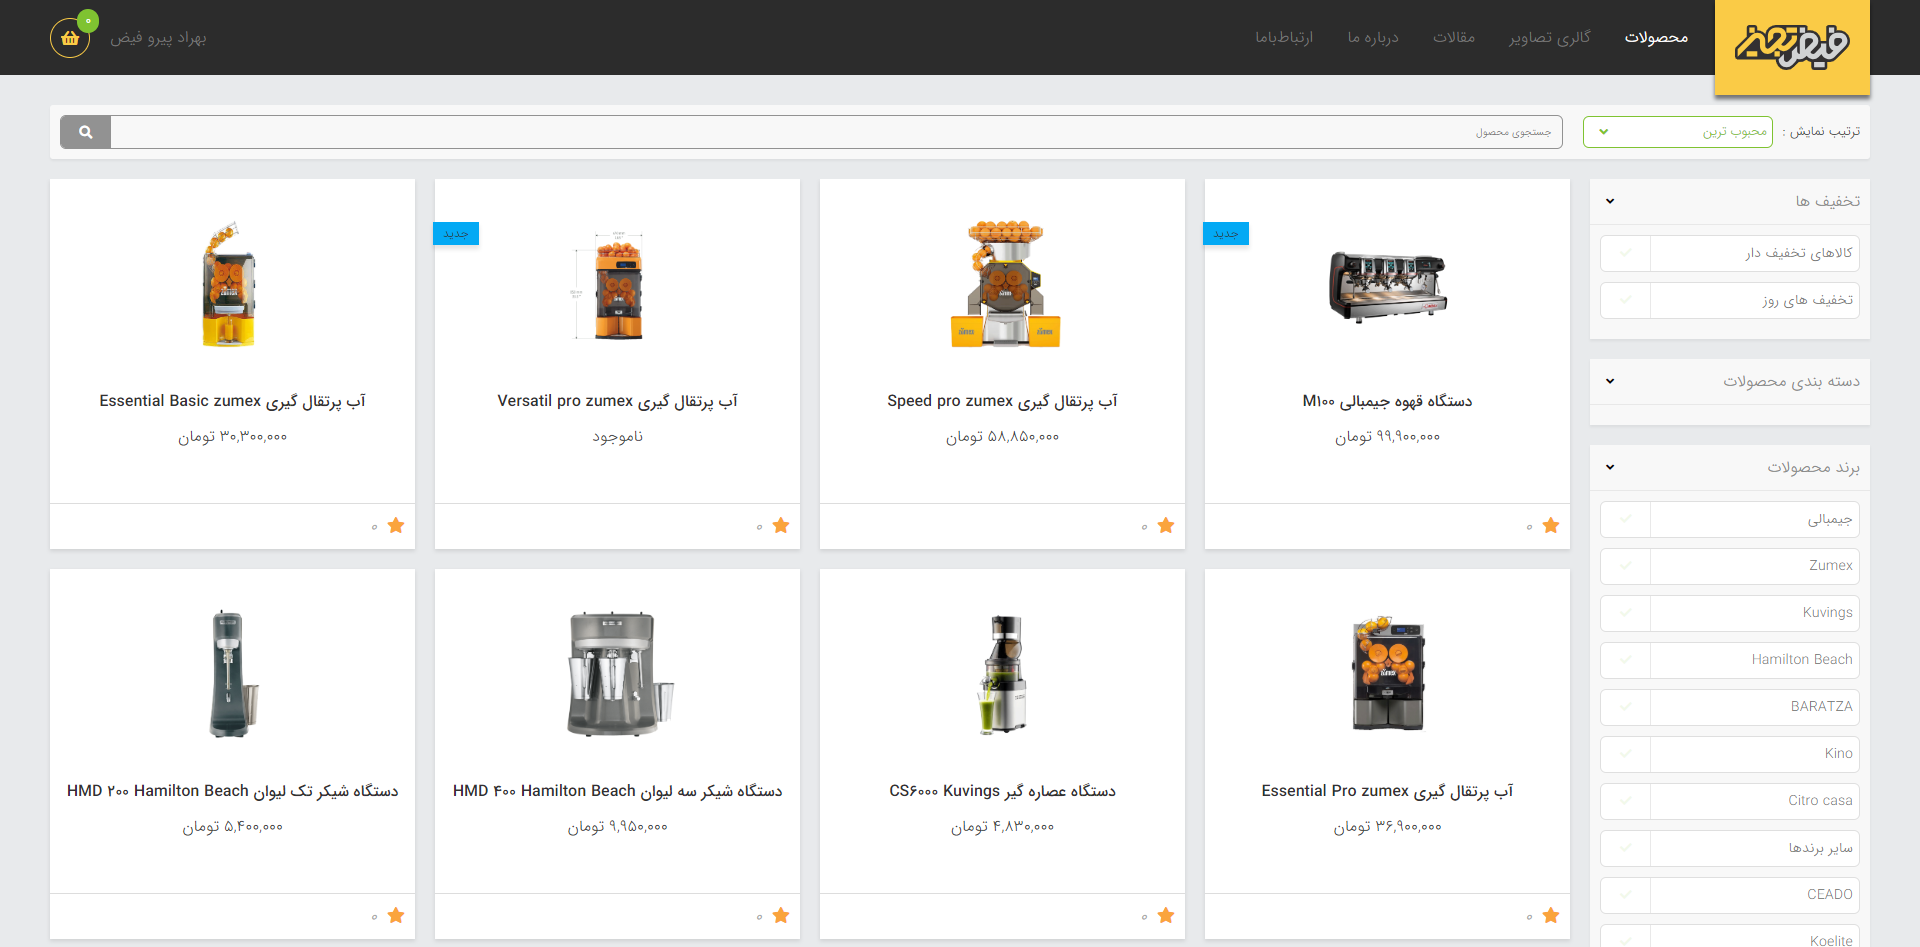Image resolution: width=1920 pixels, height=947 pixels.
Task: Click star rating on HMD 200 Hamilton Beach card
Action: [x=396, y=916]
